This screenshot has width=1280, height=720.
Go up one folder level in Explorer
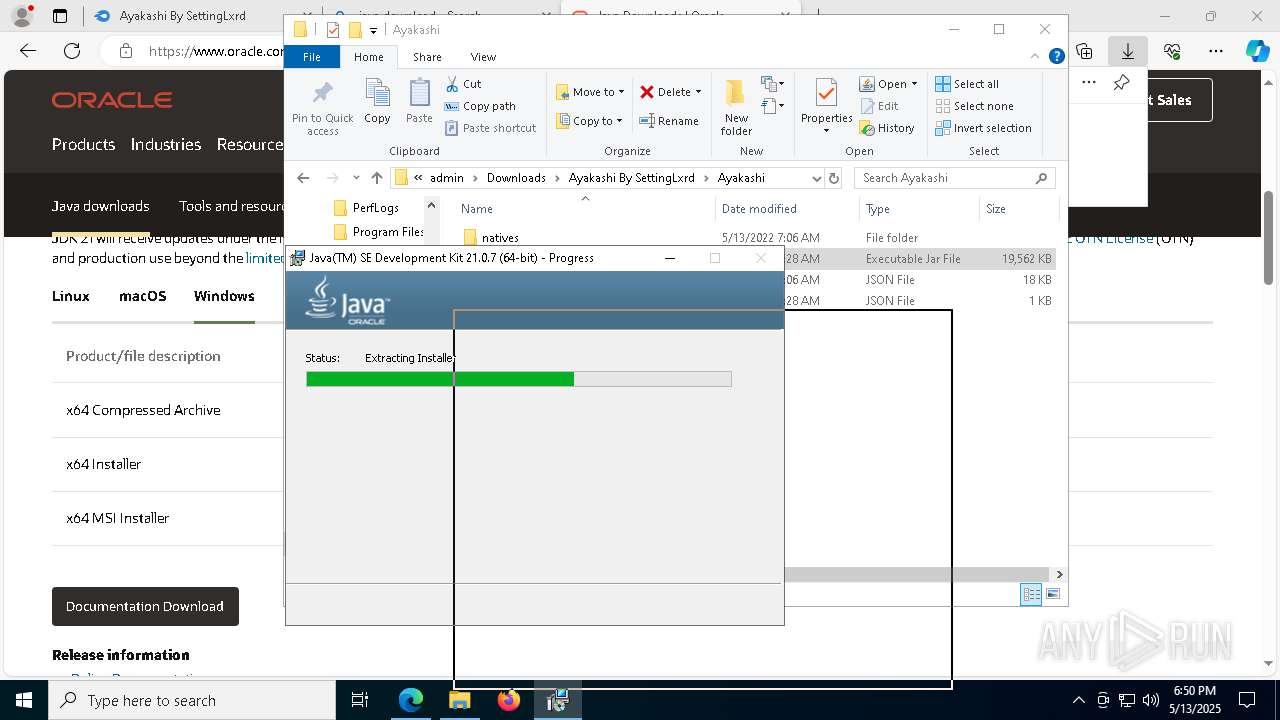click(377, 178)
